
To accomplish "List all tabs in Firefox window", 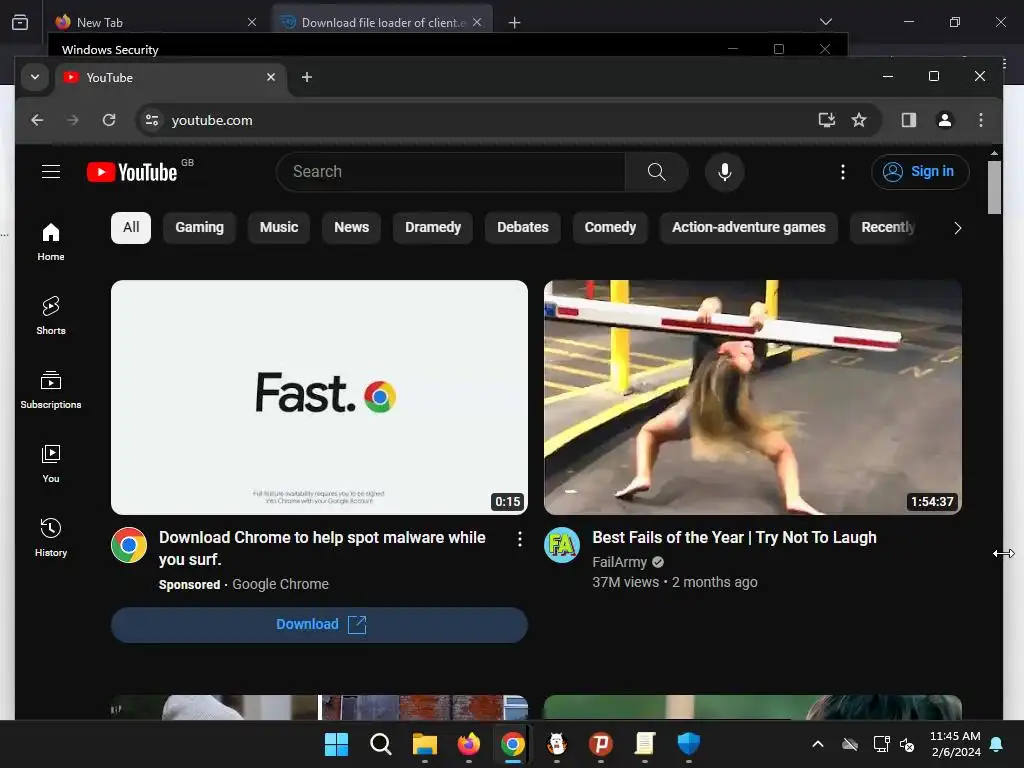I will pyautogui.click(x=825, y=22).
